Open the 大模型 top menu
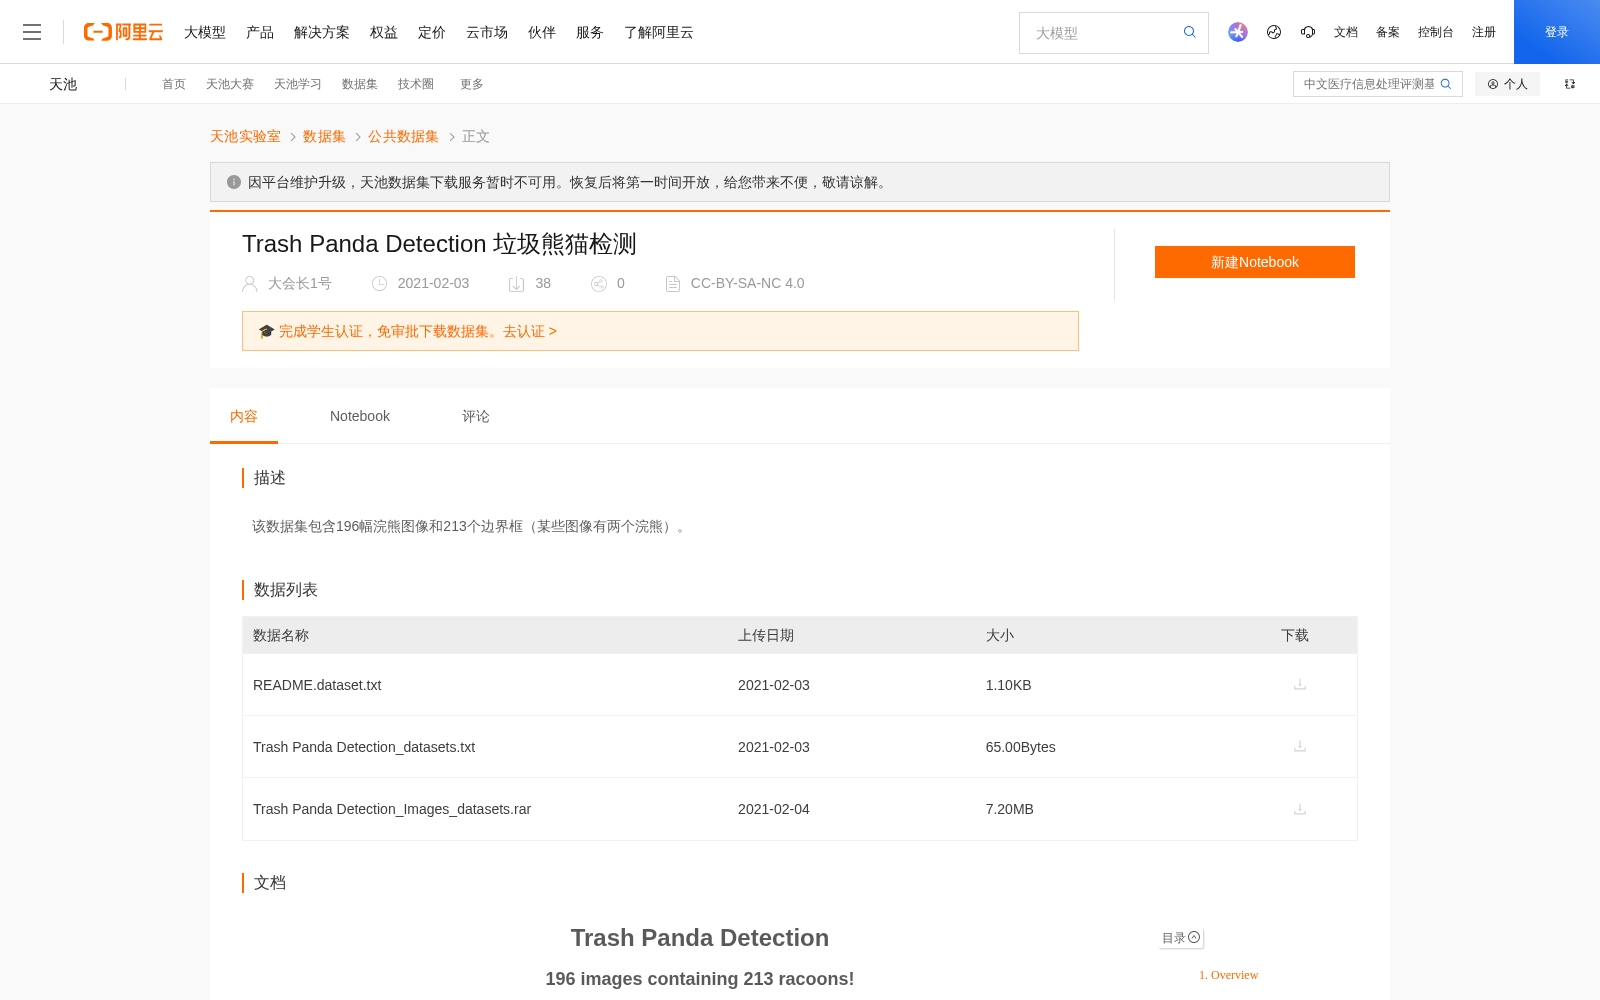 [205, 32]
